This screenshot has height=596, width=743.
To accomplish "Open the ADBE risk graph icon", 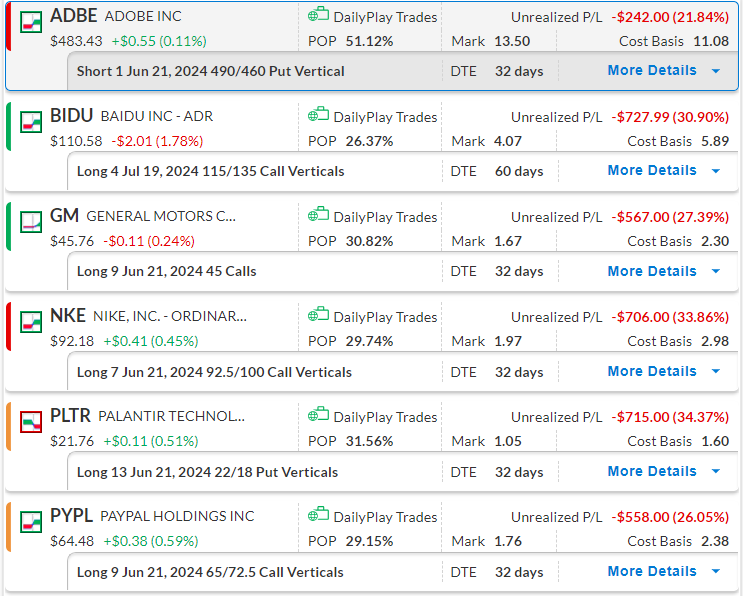I will pyautogui.click(x=31, y=22).
